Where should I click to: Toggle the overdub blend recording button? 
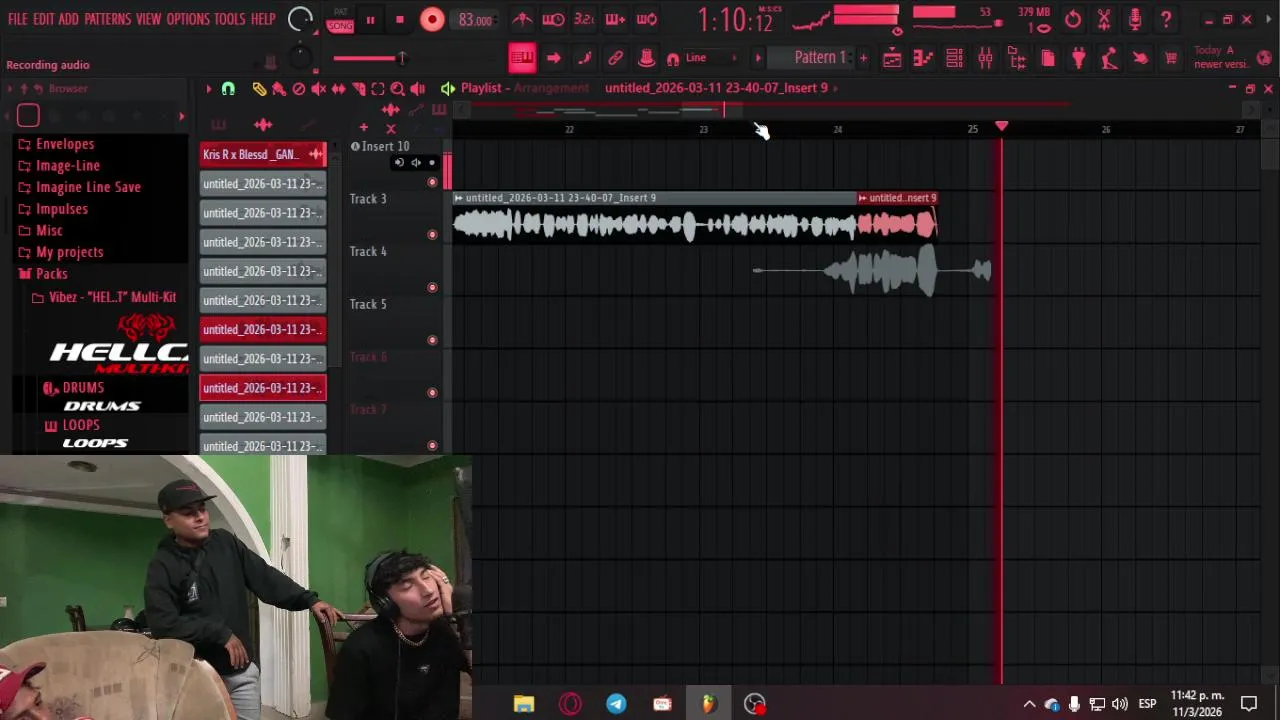click(615, 19)
